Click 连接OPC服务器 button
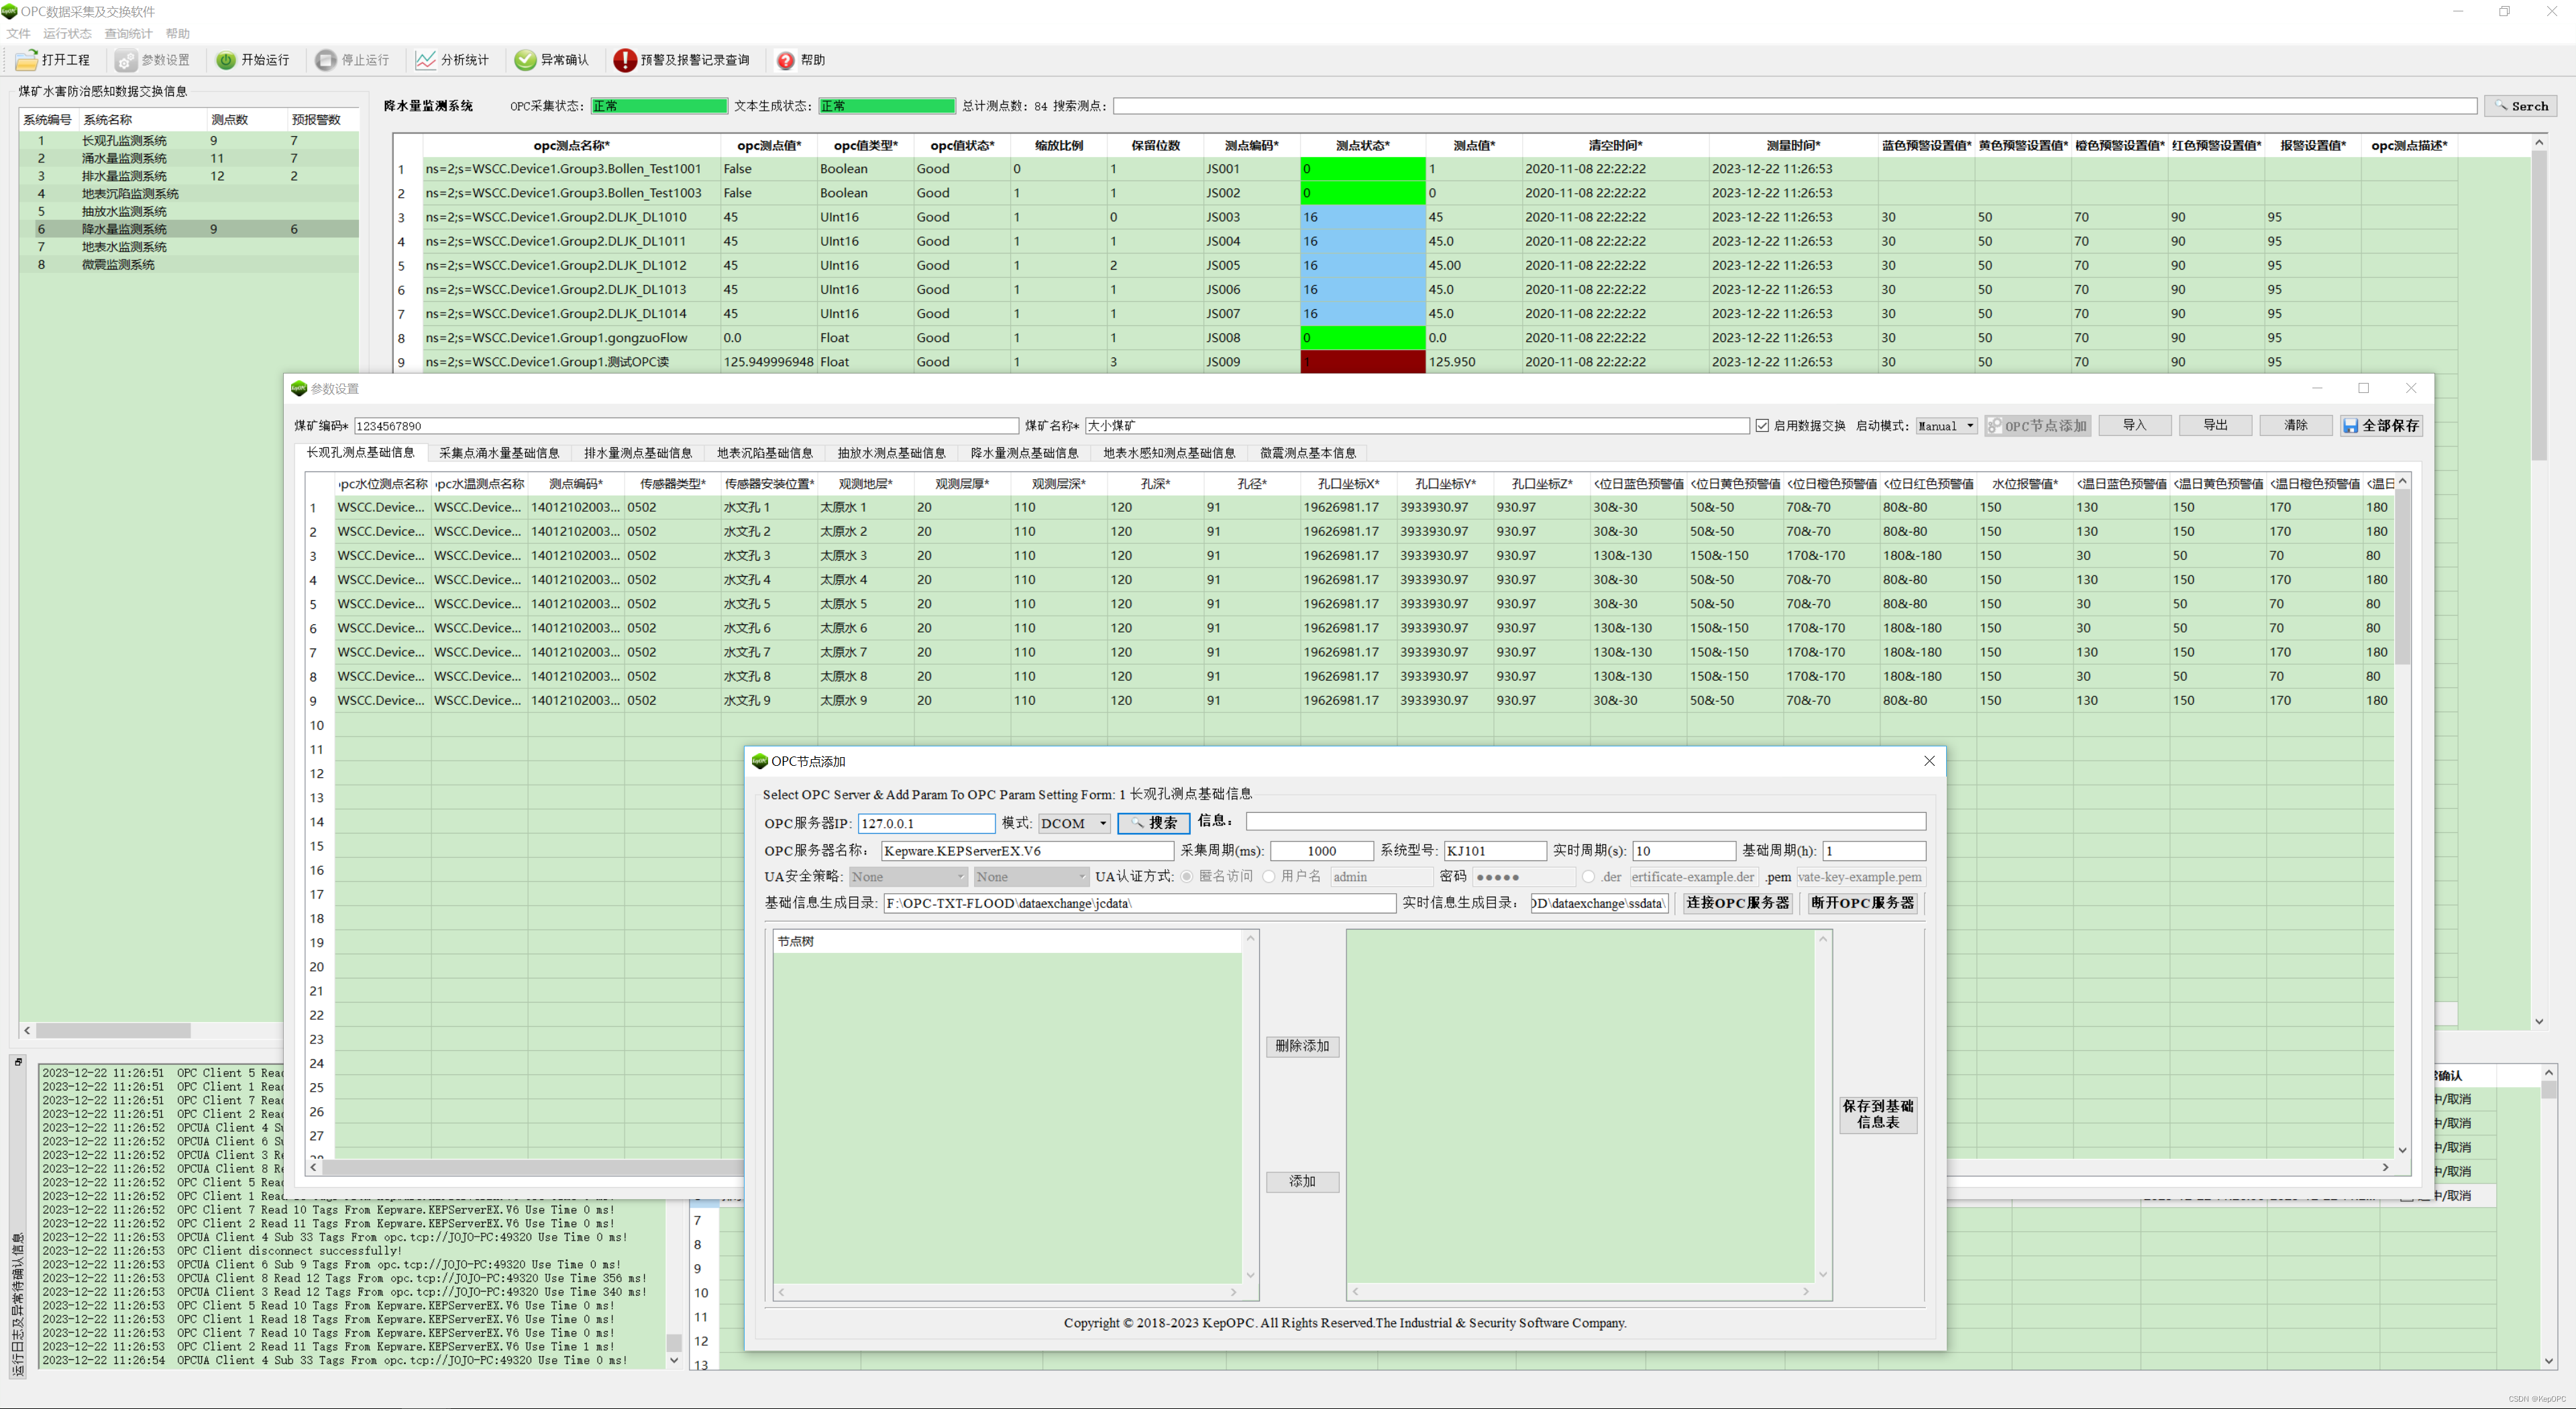 click(x=1738, y=903)
